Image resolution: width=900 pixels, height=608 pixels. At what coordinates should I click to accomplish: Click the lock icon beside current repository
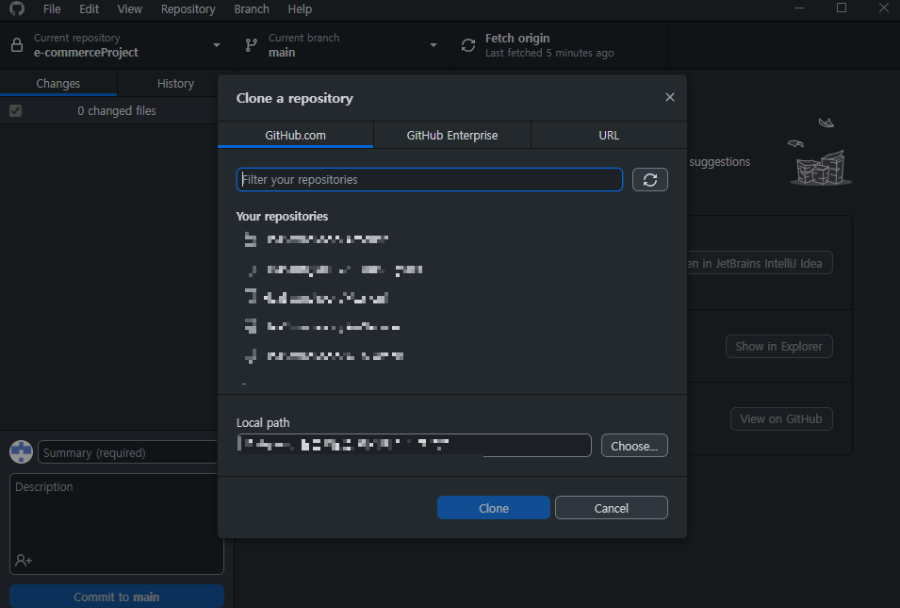[17, 45]
